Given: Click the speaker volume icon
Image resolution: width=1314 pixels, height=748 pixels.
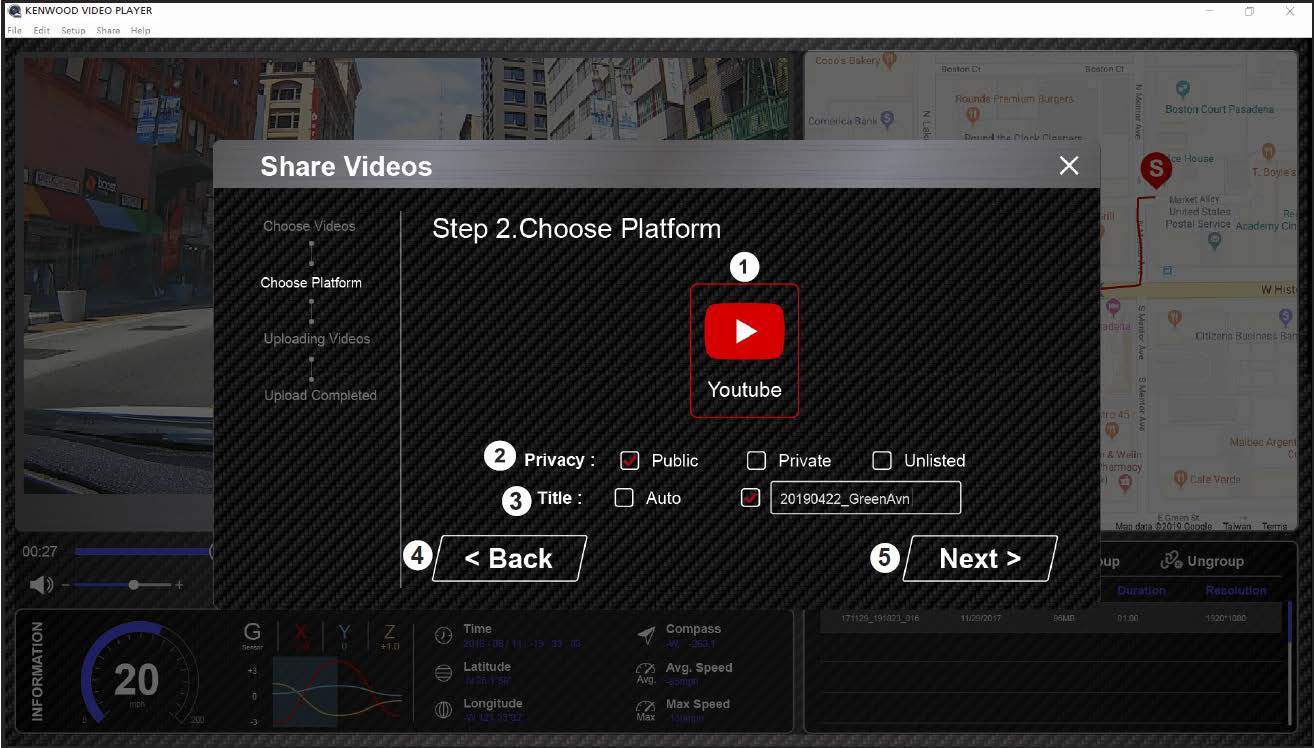Looking at the screenshot, I should [x=41, y=585].
